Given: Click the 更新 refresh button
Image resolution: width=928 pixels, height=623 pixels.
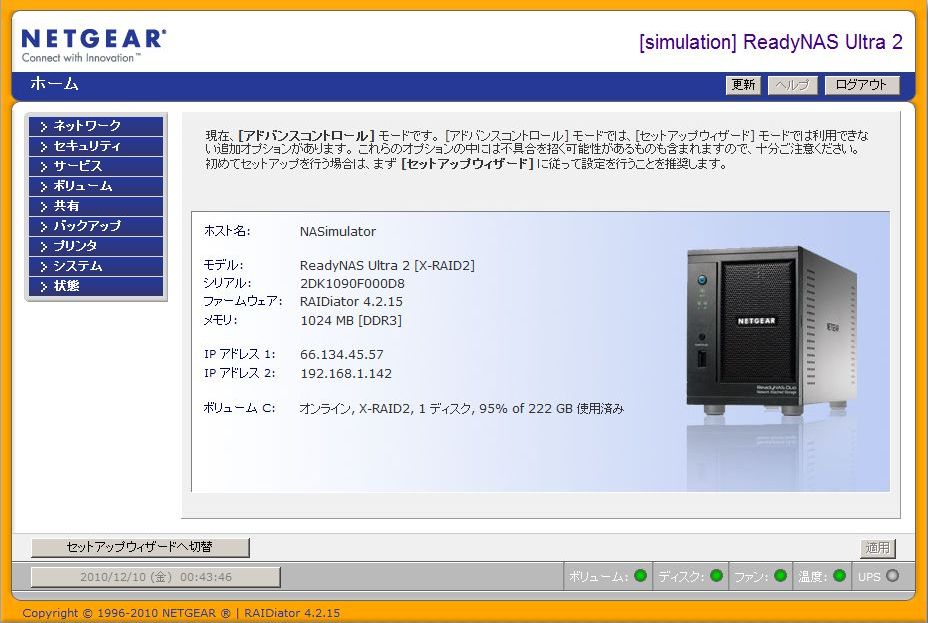Looking at the screenshot, I should pyautogui.click(x=743, y=85).
